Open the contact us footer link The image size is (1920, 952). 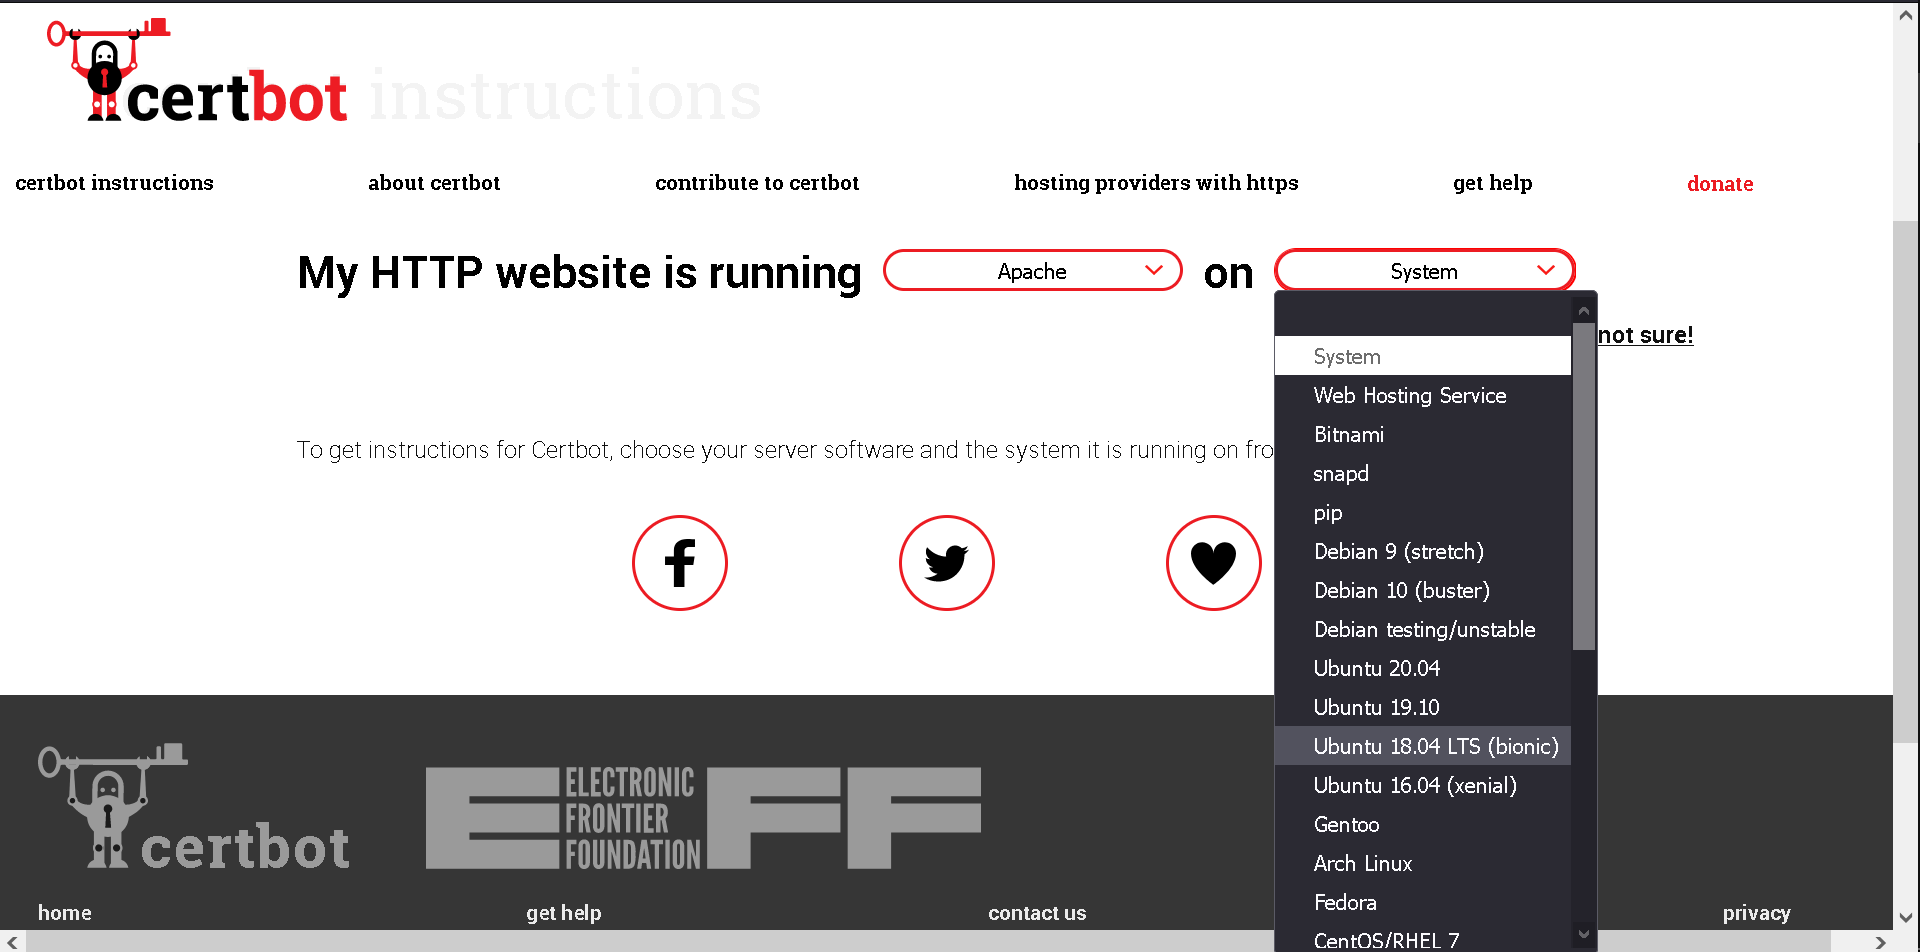1037,913
